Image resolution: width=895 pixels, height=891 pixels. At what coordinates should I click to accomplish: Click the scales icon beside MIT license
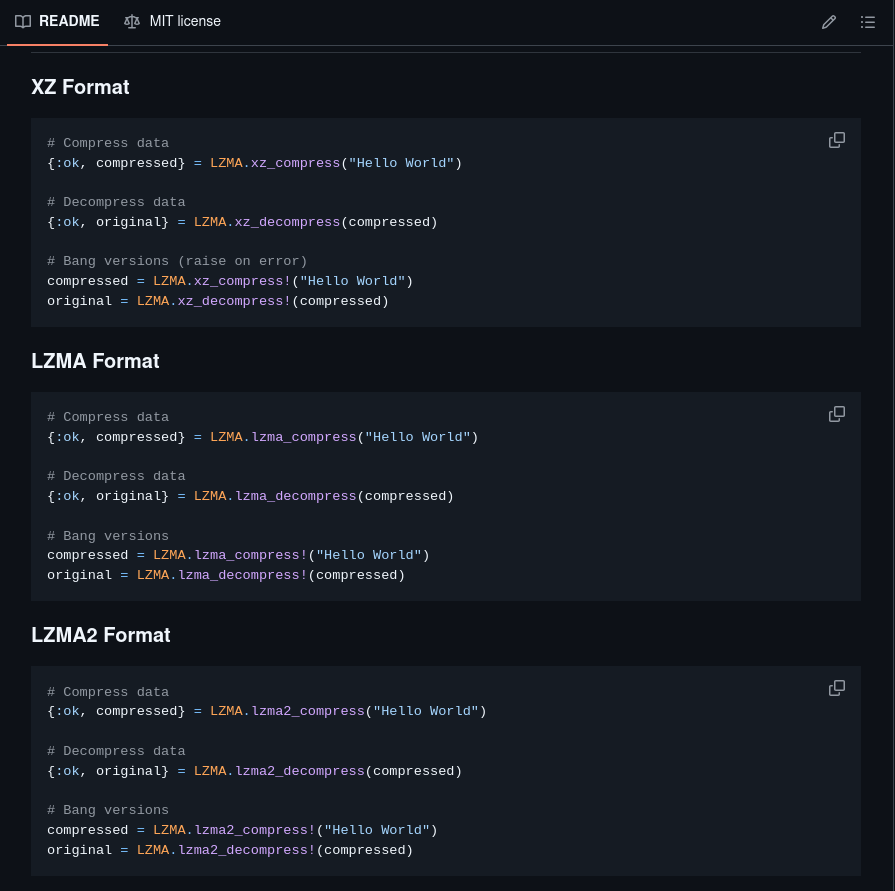132,21
